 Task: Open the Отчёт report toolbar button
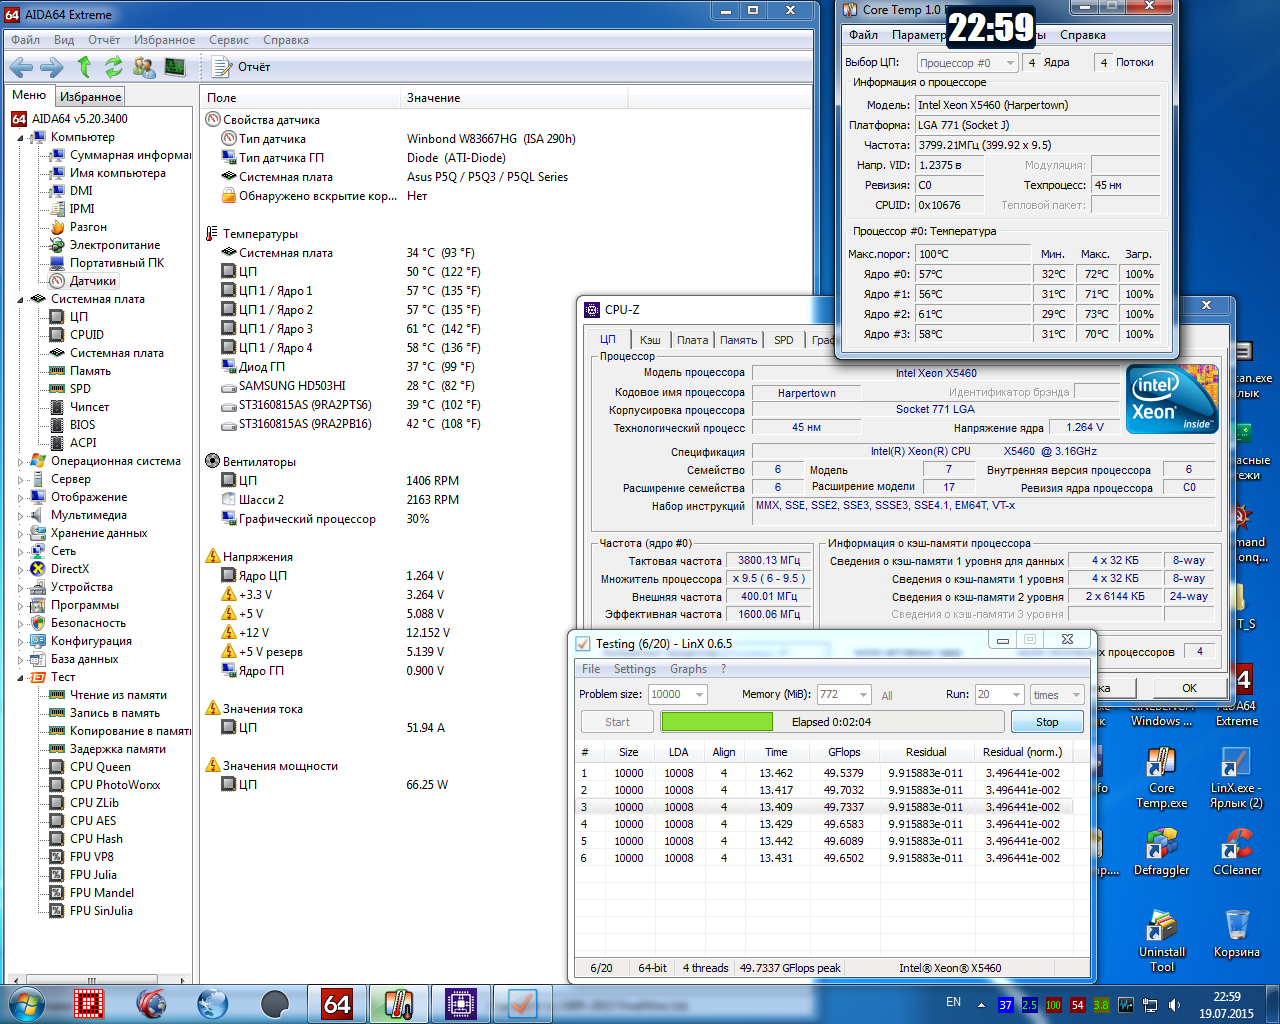pyautogui.click(x=242, y=67)
